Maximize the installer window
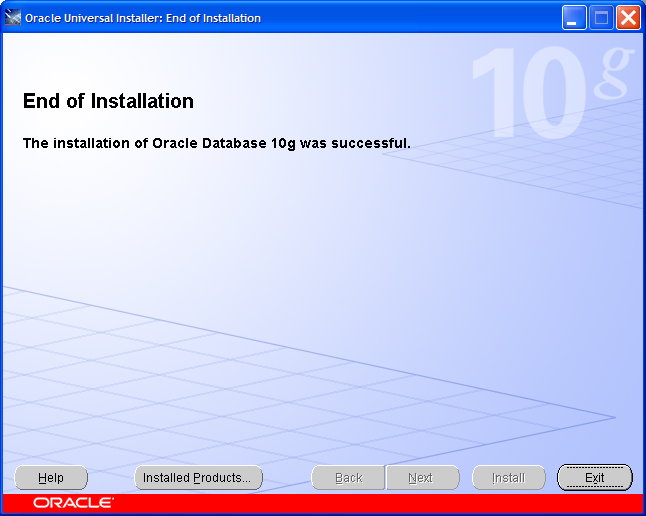 click(x=601, y=18)
